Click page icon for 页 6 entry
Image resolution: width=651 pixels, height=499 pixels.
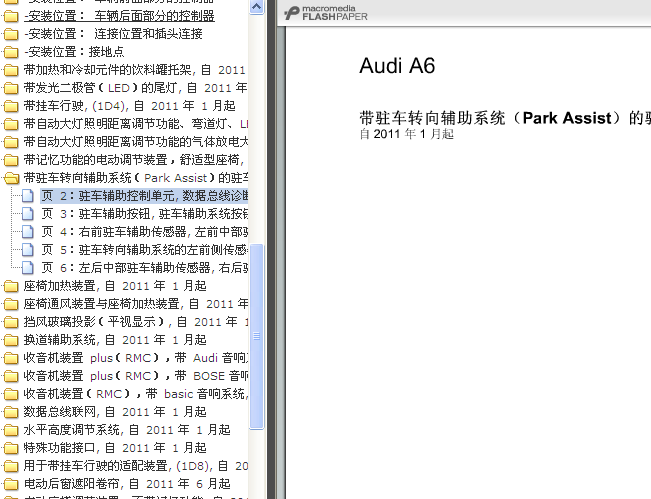coord(28,268)
